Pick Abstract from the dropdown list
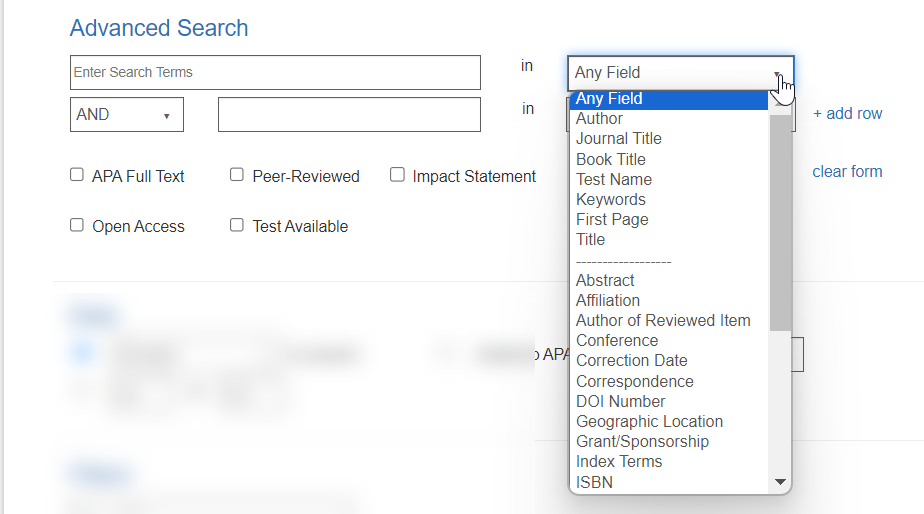Screen dimensions: 924x514 (669, 280)
